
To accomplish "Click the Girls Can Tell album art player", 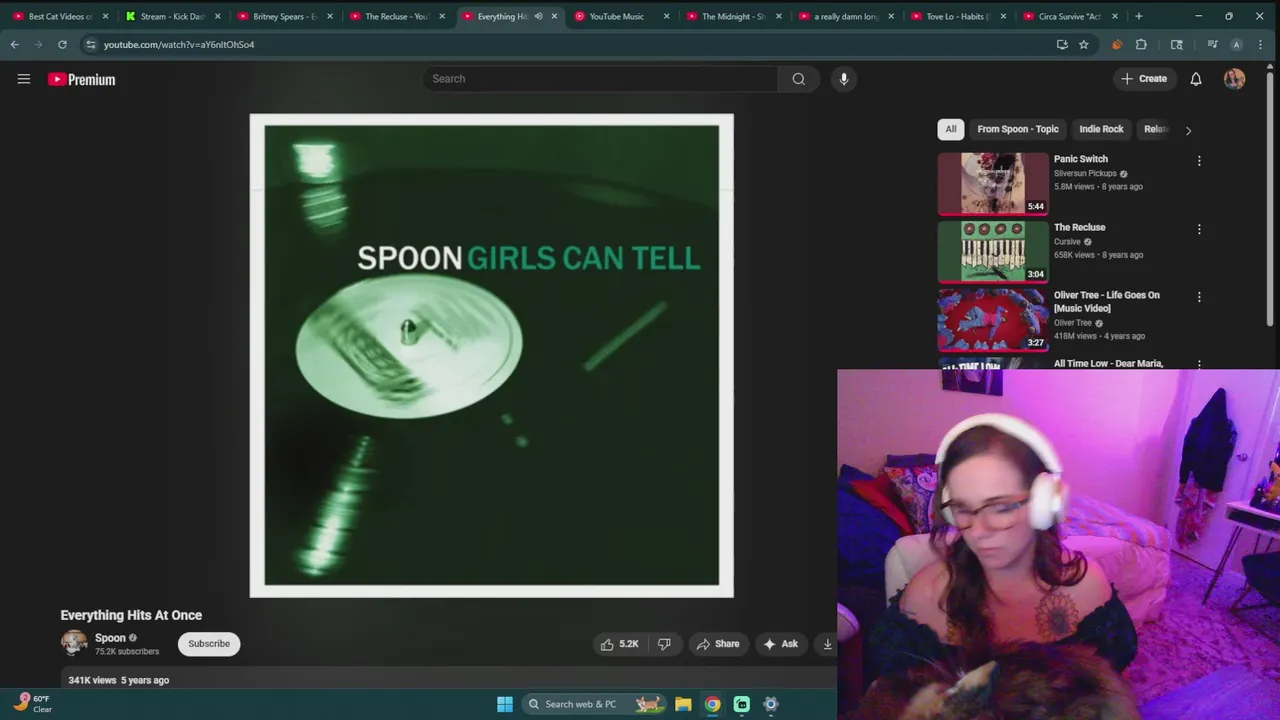I will (491, 355).
